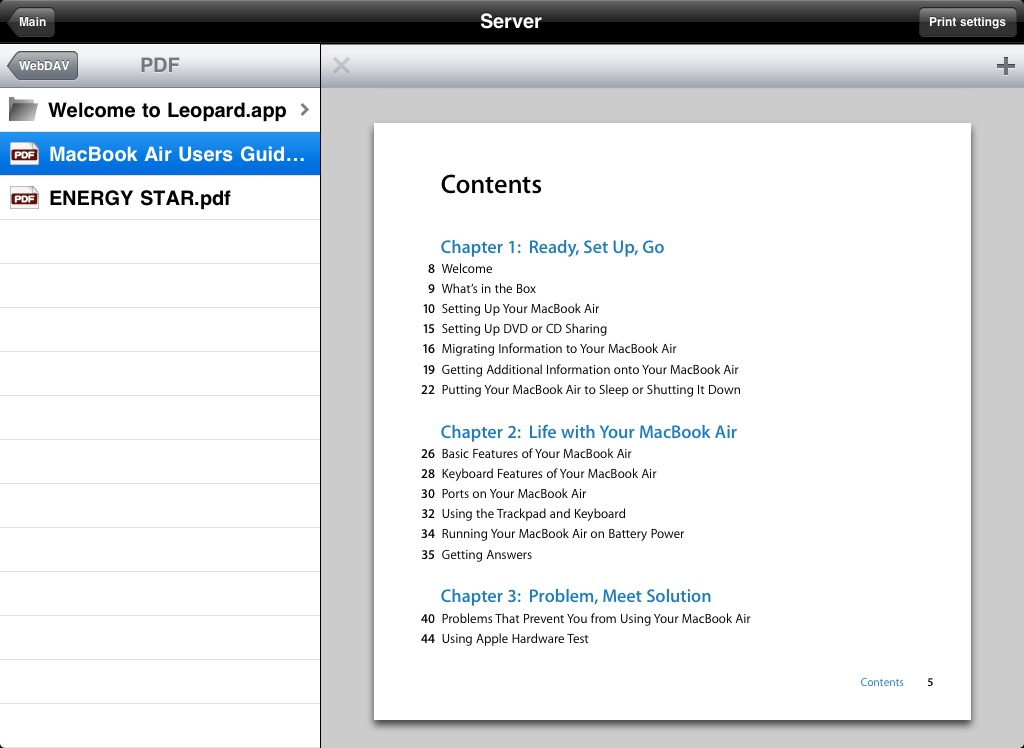The height and width of the screenshot is (748, 1024).
Task: Open the ENERGY STAR.pdf file
Action: (160, 198)
